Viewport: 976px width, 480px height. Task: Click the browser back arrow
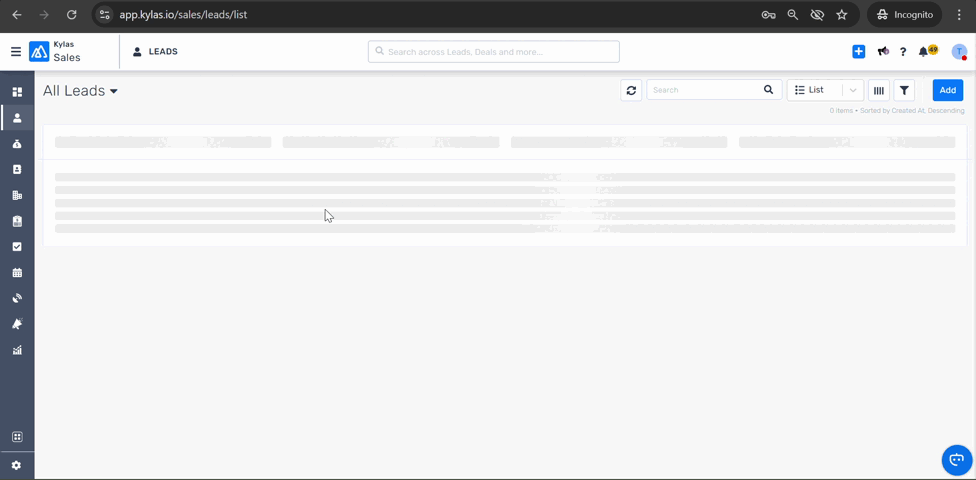tap(17, 14)
